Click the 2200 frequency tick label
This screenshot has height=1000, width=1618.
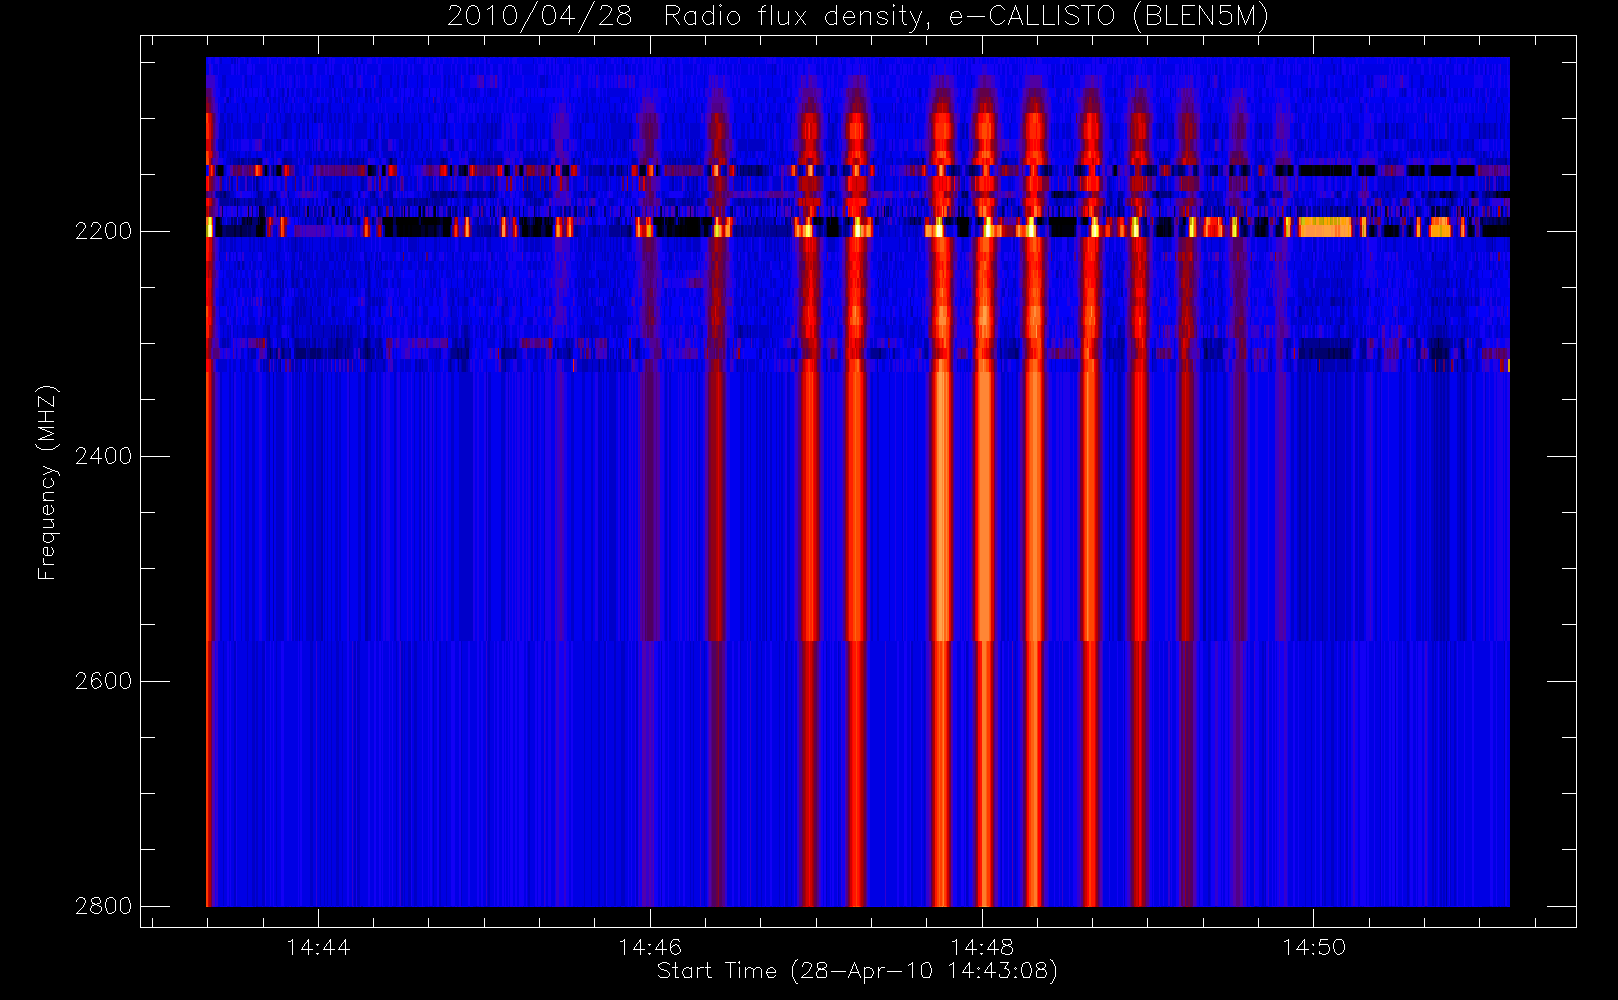(103, 231)
